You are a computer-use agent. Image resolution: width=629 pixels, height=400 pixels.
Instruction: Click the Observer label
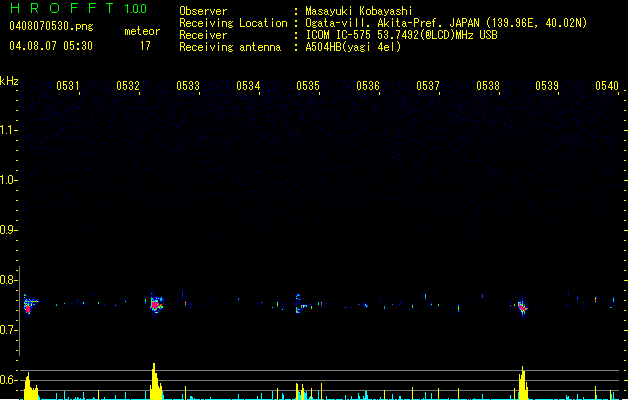[x=203, y=11]
